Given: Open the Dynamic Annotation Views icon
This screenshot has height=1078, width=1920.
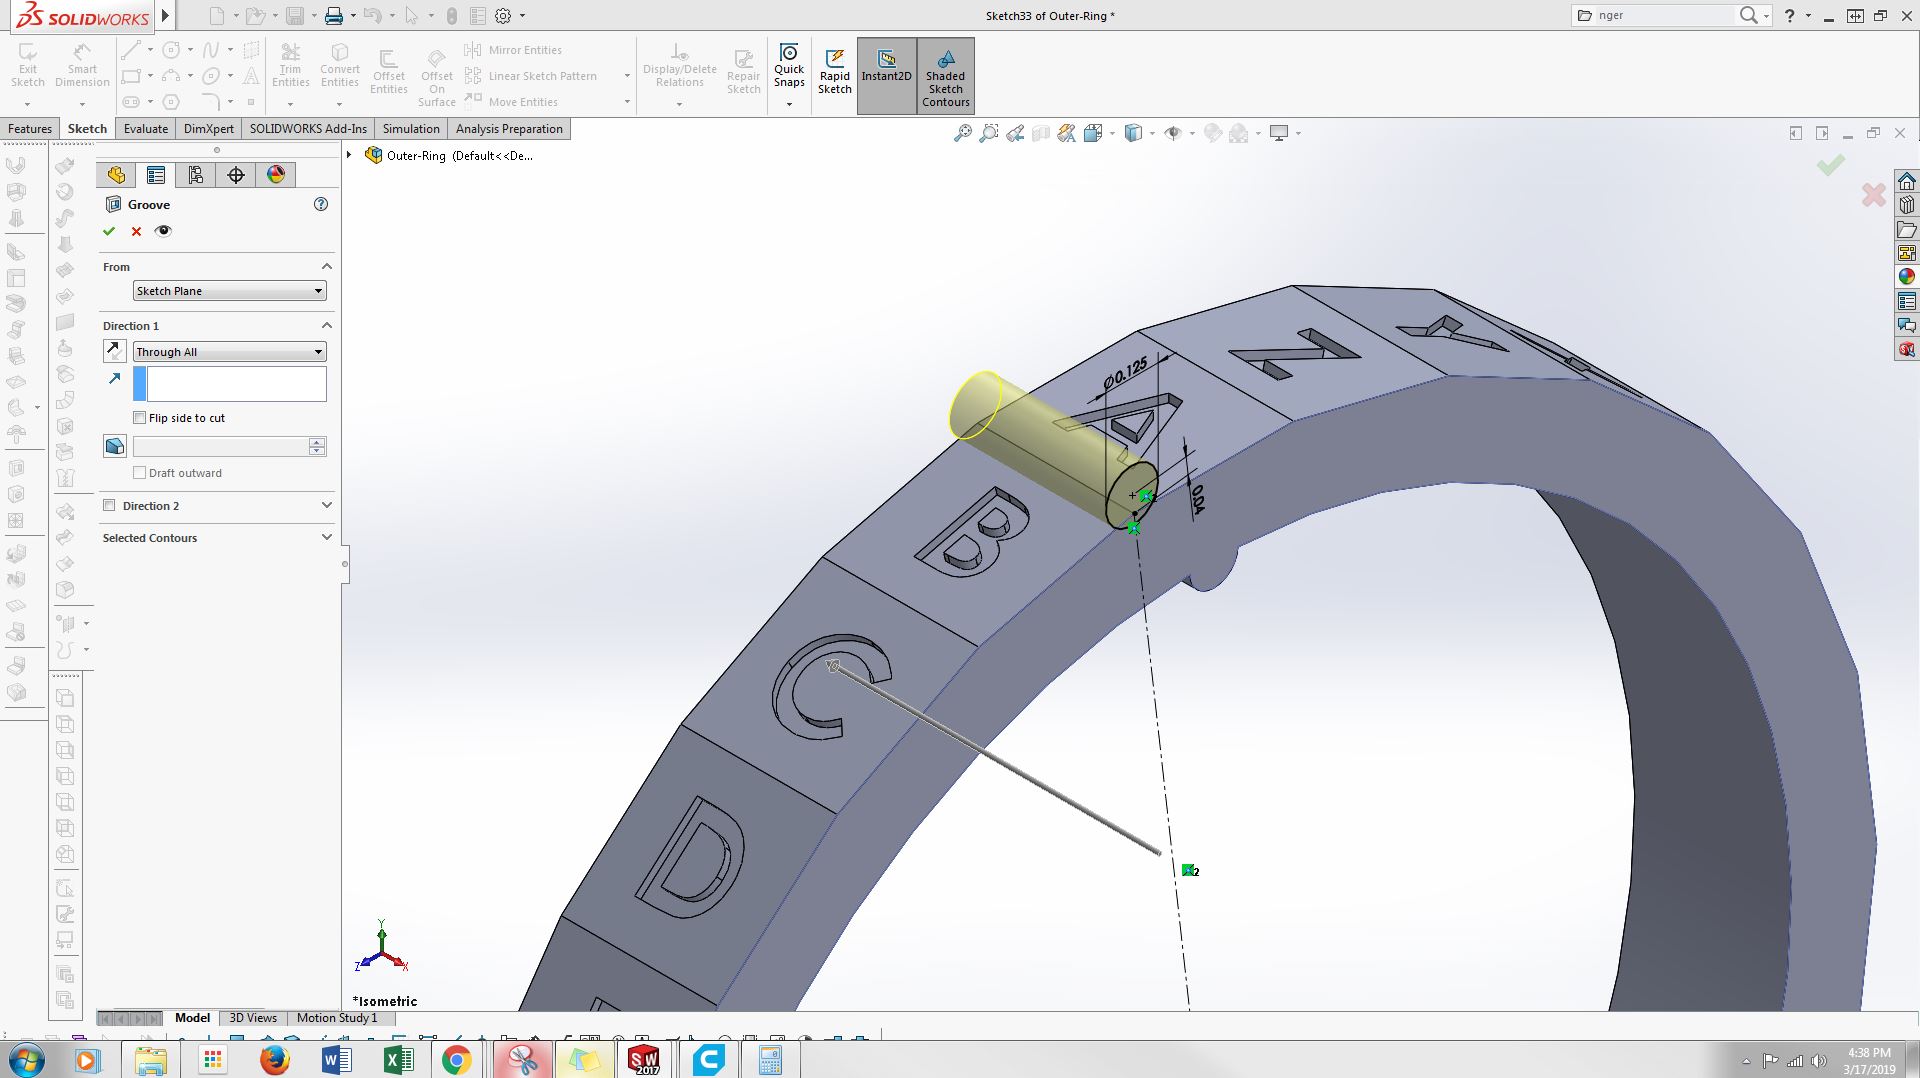Looking at the screenshot, I should (x=1067, y=133).
